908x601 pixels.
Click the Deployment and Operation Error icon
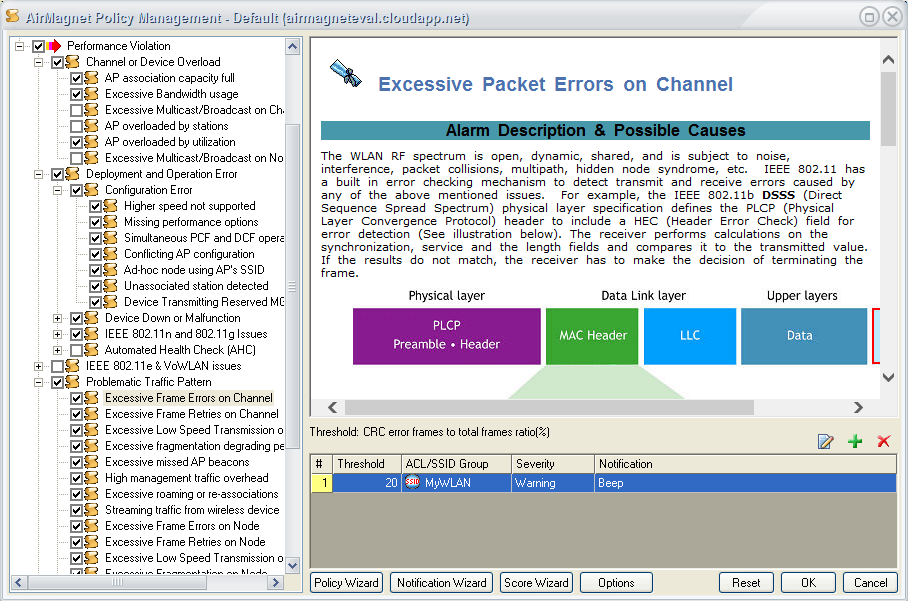click(x=73, y=174)
